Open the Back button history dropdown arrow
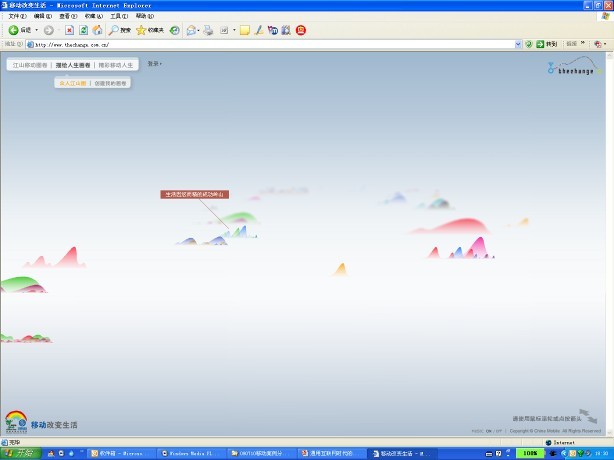614x460 pixels. tap(37, 30)
